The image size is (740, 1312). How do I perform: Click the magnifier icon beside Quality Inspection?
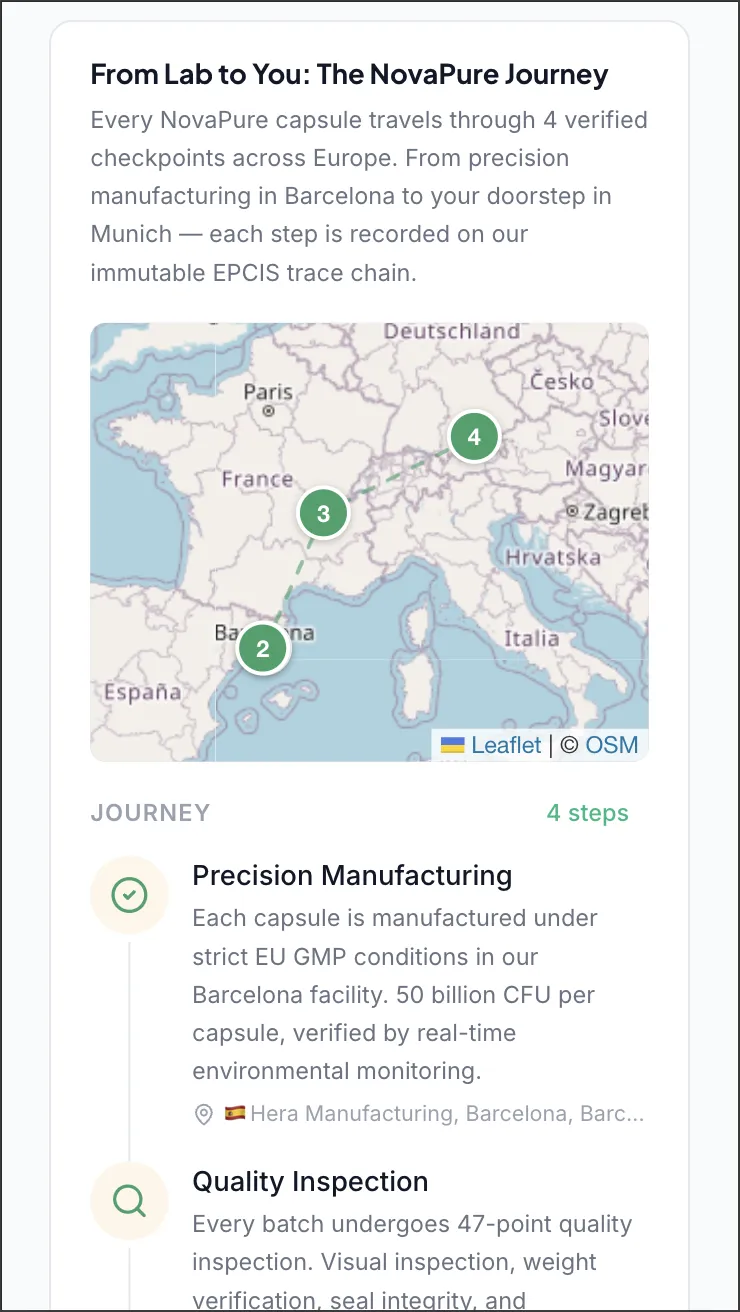(x=129, y=1201)
